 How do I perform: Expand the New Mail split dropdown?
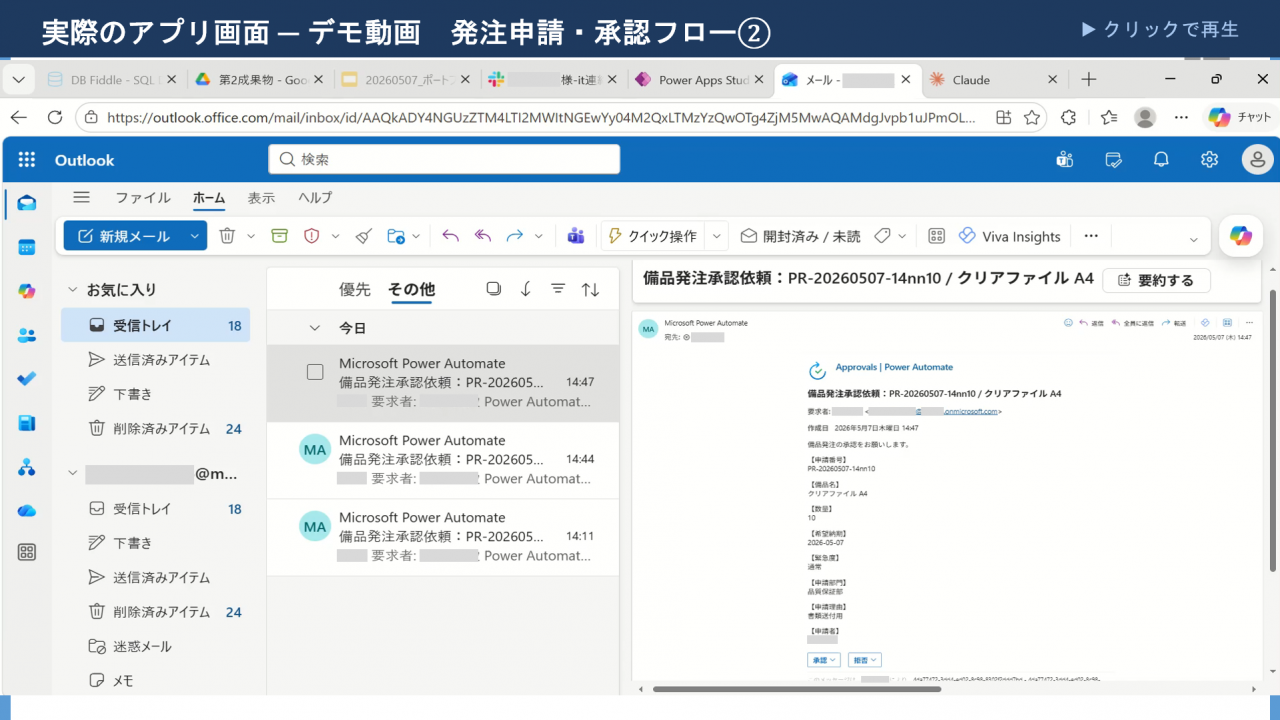(x=194, y=236)
